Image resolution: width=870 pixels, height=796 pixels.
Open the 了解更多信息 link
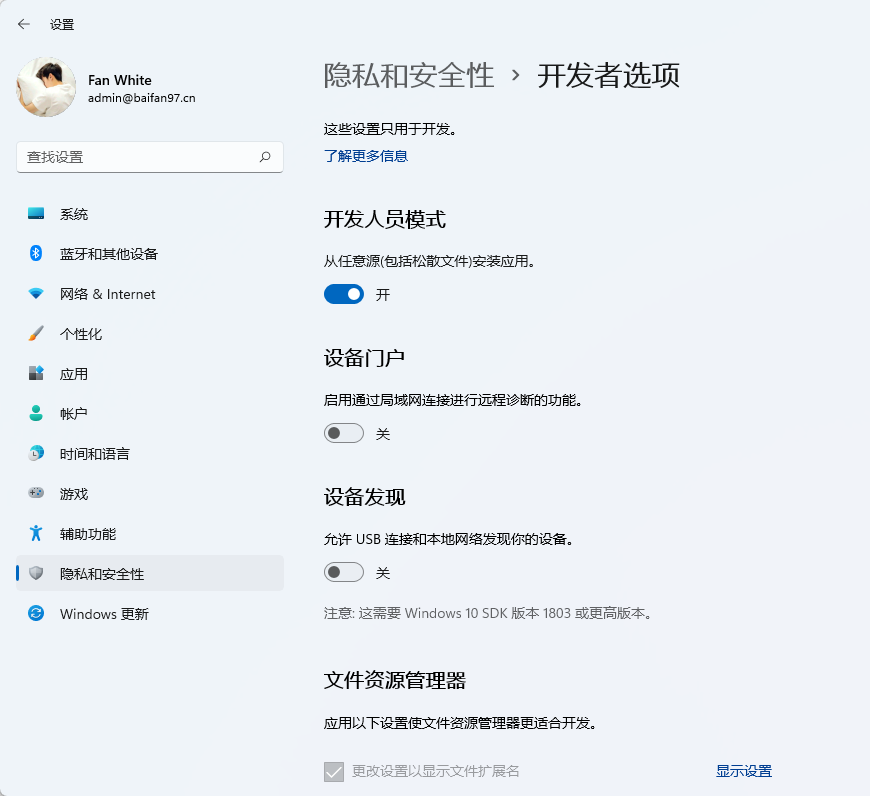pyautogui.click(x=365, y=156)
